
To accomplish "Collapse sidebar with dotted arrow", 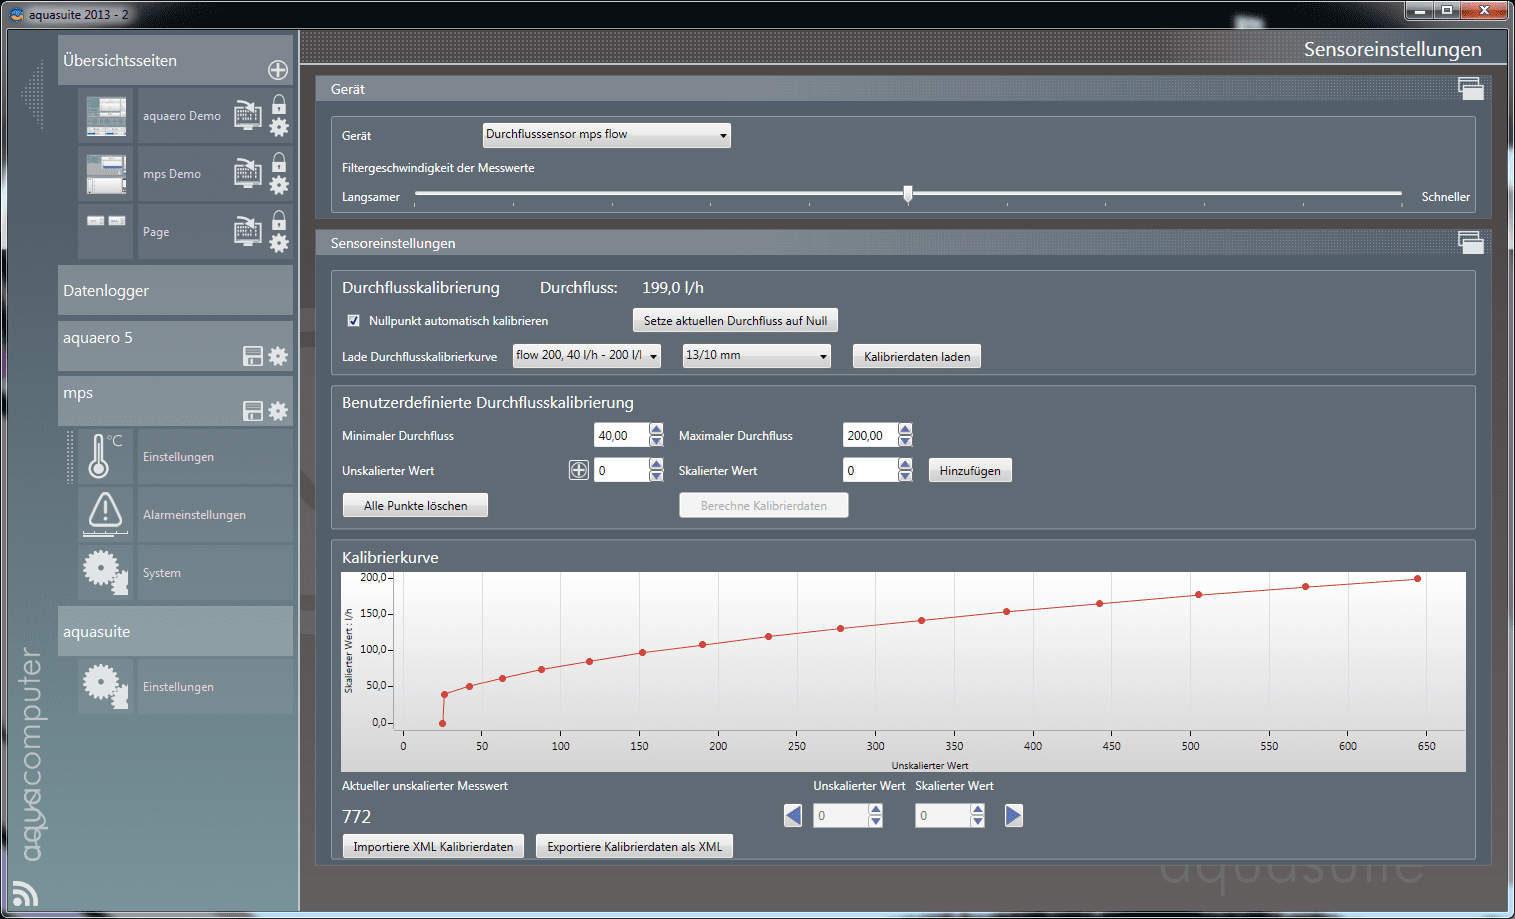I will [34, 95].
